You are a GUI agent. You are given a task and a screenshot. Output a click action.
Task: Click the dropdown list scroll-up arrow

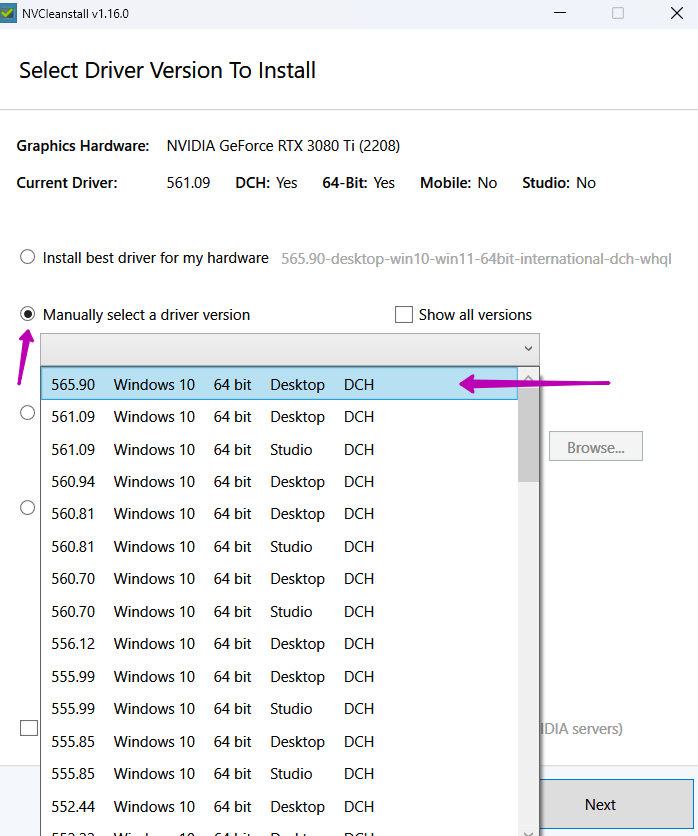tap(528, 377)
